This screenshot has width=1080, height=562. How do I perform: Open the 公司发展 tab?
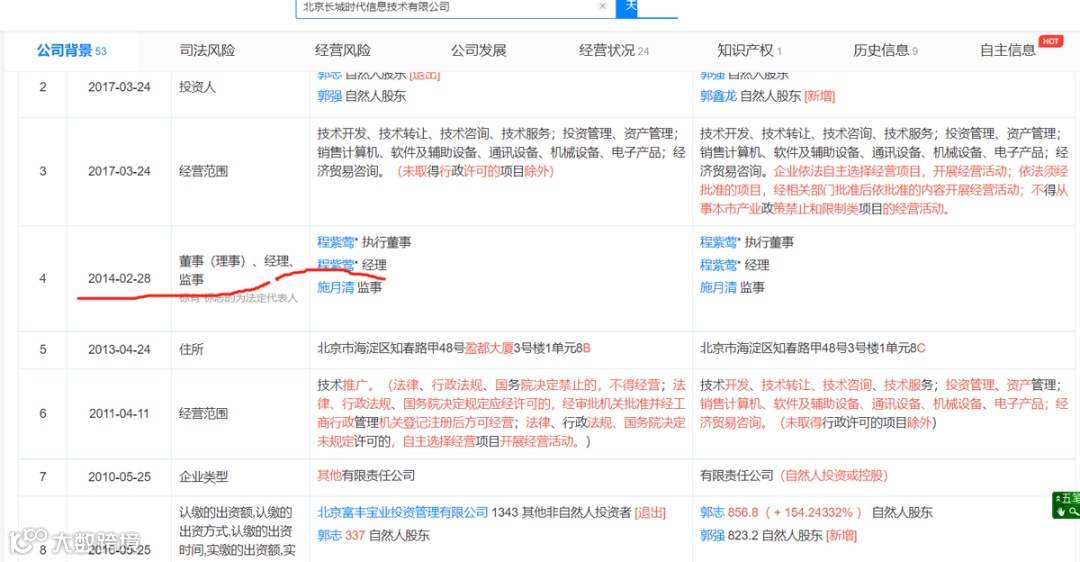click(478, 50)
